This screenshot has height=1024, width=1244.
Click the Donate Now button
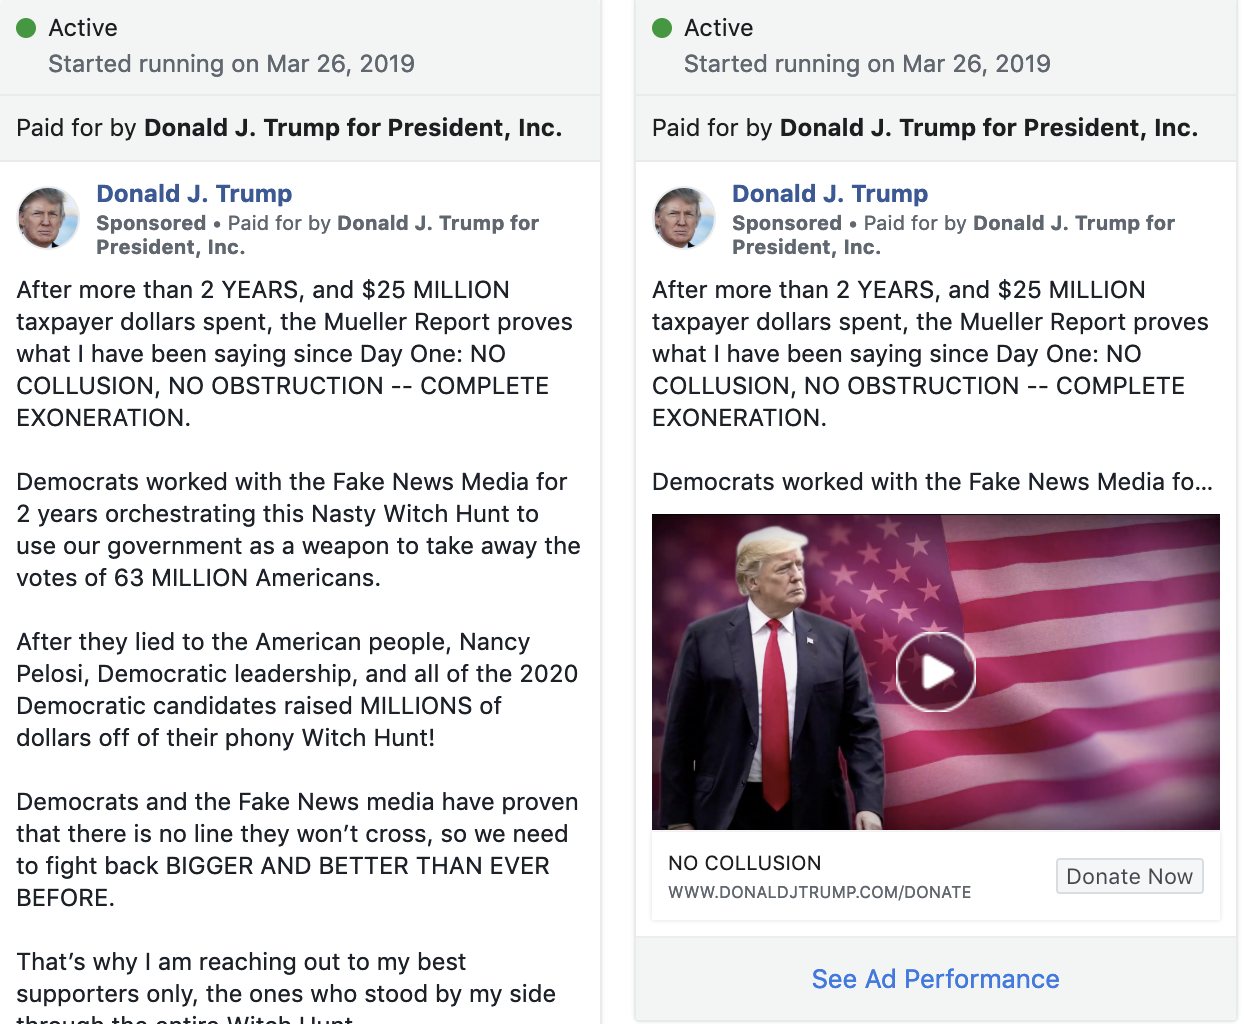click(x=1129, y=876)
